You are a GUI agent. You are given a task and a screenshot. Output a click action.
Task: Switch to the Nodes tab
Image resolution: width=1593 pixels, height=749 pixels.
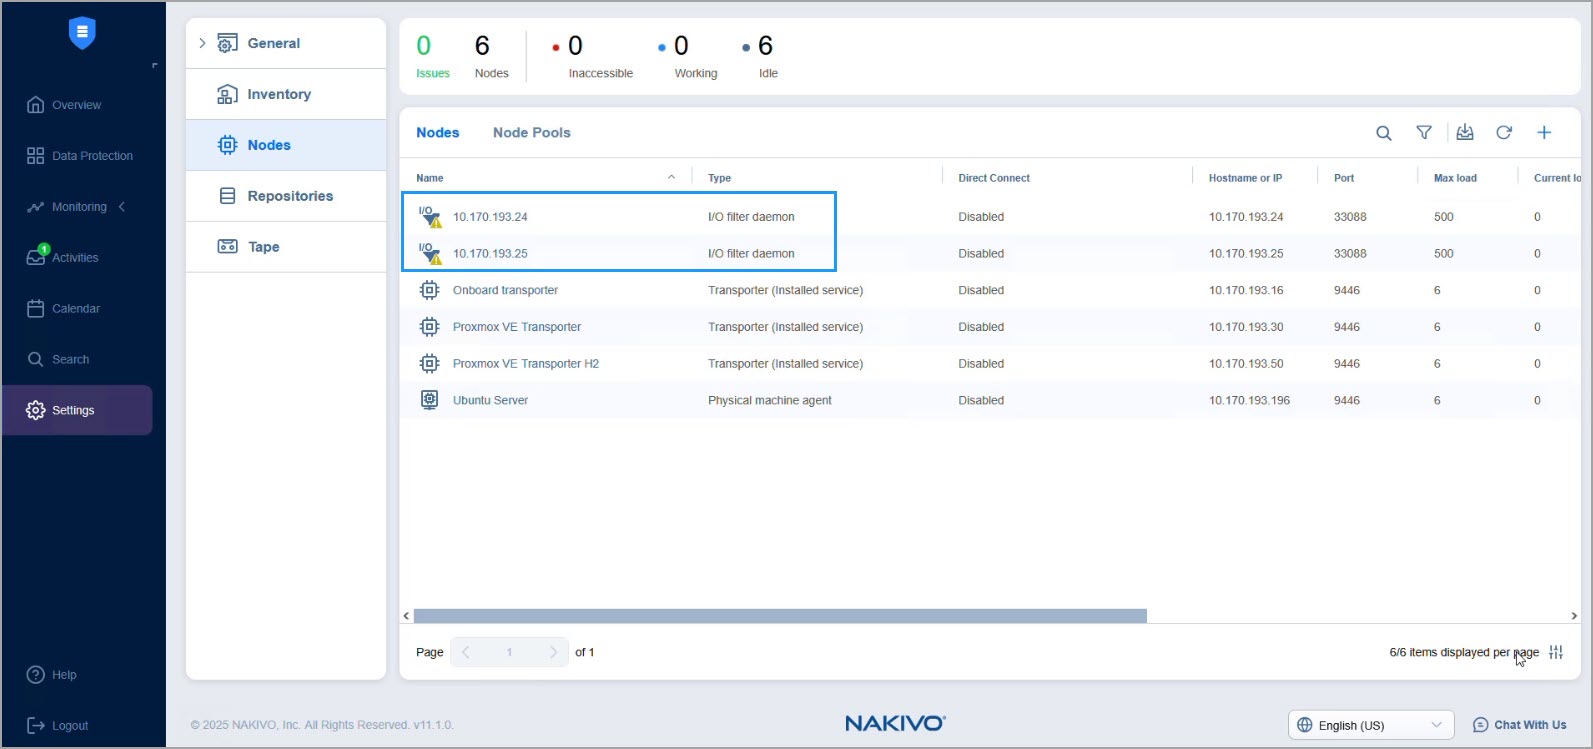point(438,132)
